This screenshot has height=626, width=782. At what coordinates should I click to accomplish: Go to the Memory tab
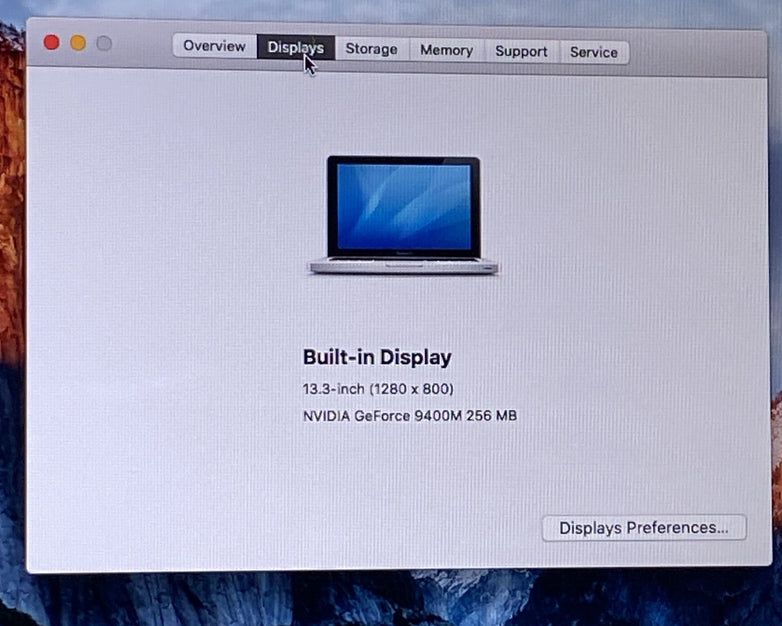446,50
